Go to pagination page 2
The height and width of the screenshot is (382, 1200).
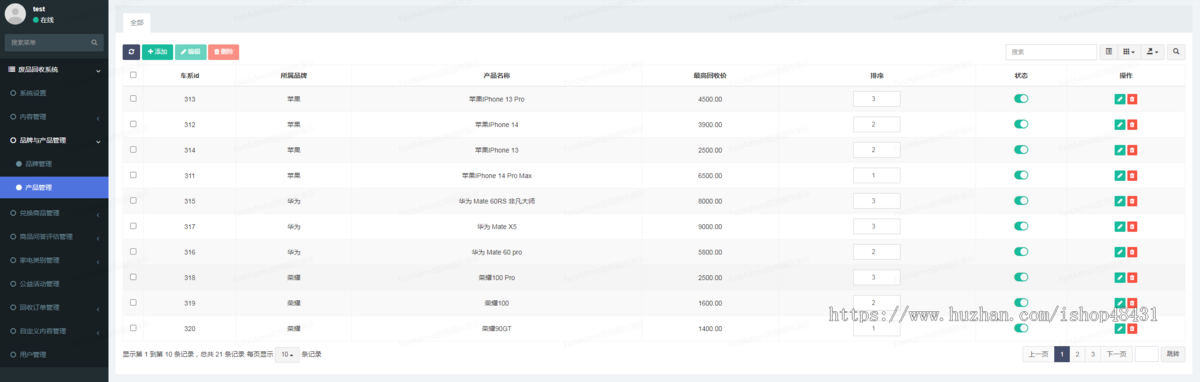click(x=1077, y=354)
